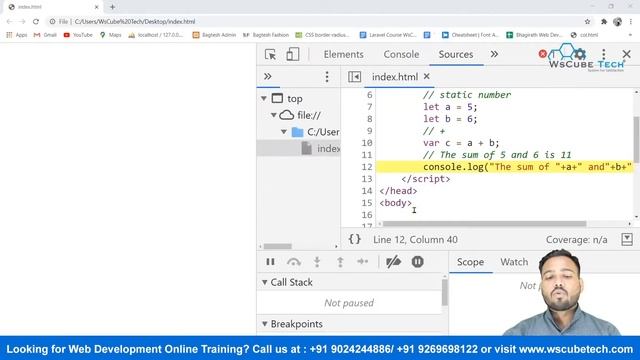Reload the page button
640x360 pixels.
tap(36, 22)
